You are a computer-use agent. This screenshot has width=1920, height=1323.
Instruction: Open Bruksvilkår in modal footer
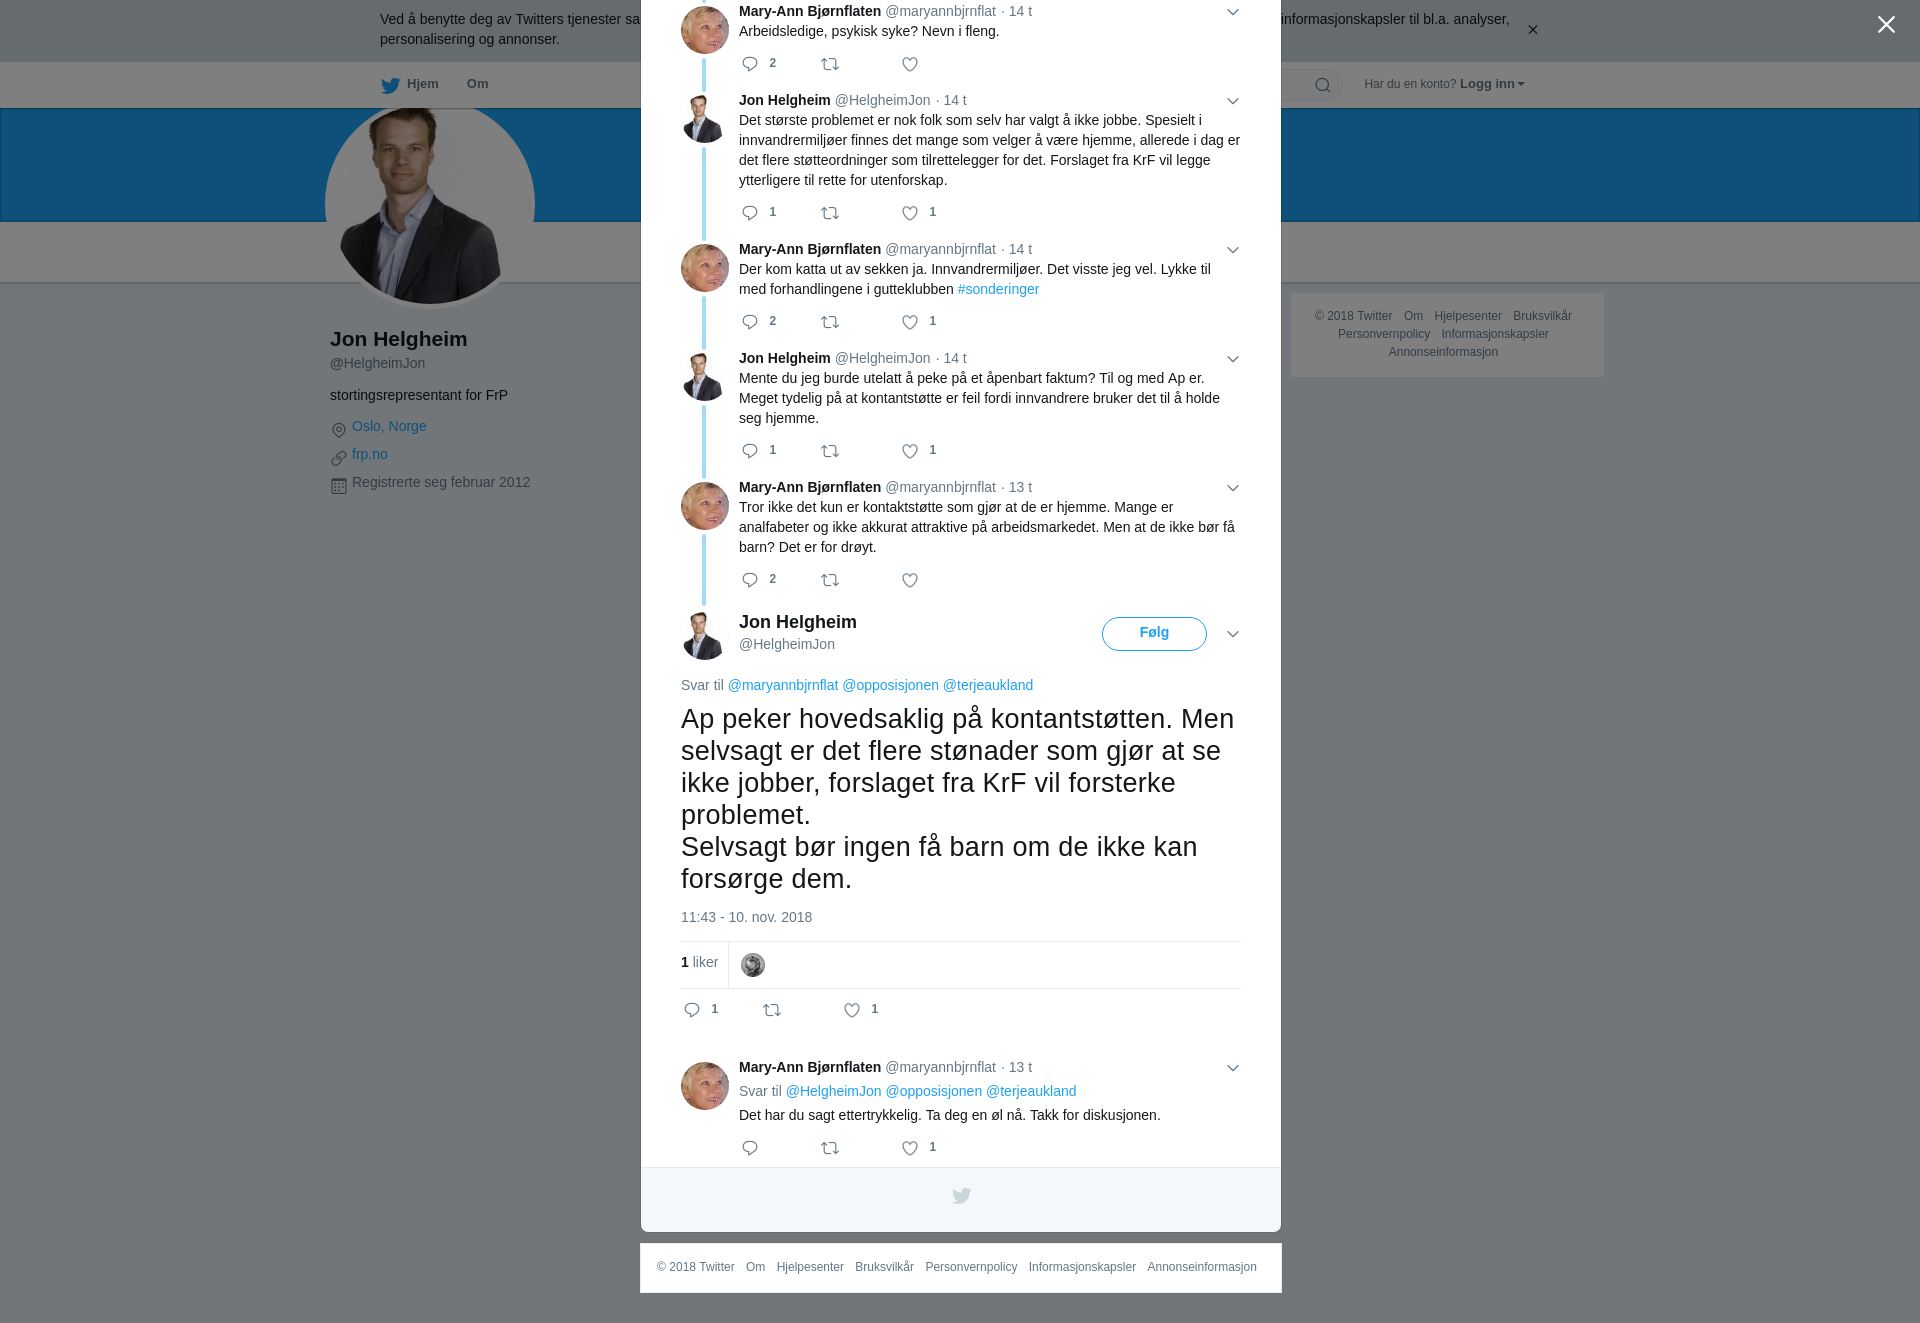tap(885, 1267)
